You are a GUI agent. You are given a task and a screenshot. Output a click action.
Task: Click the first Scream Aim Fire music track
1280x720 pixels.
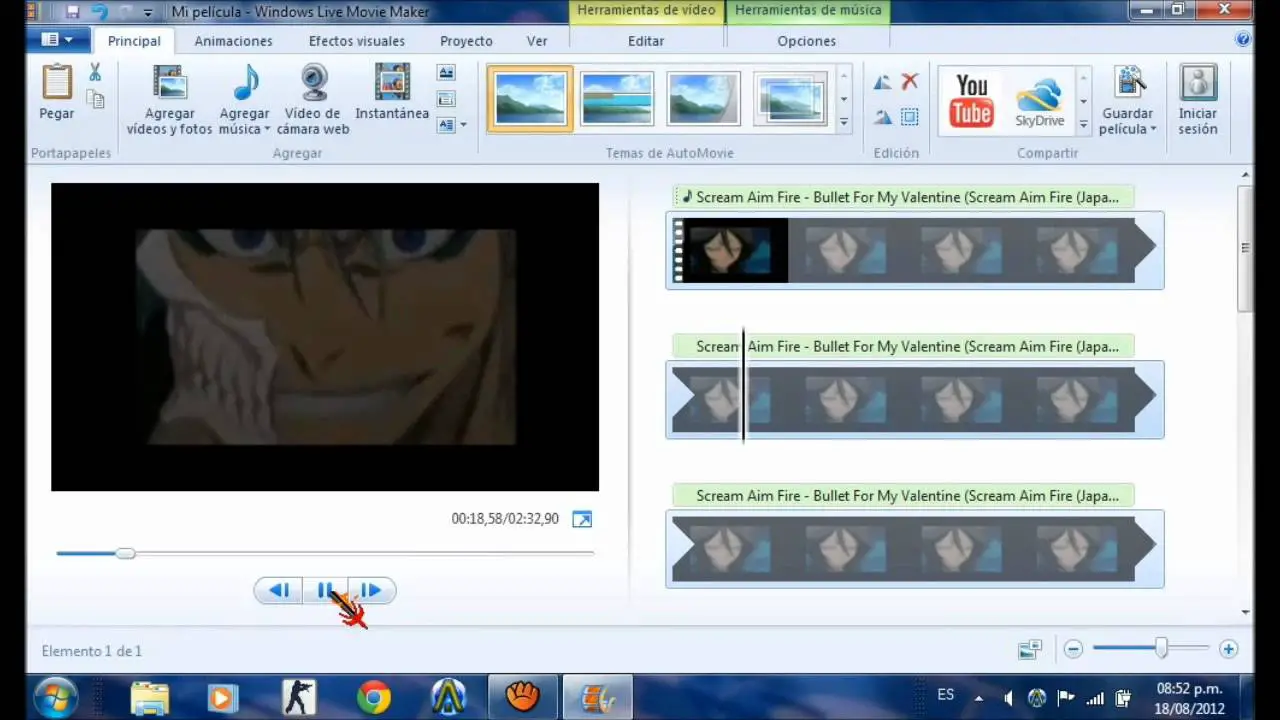pyautogui.click(x=903, y=198)
